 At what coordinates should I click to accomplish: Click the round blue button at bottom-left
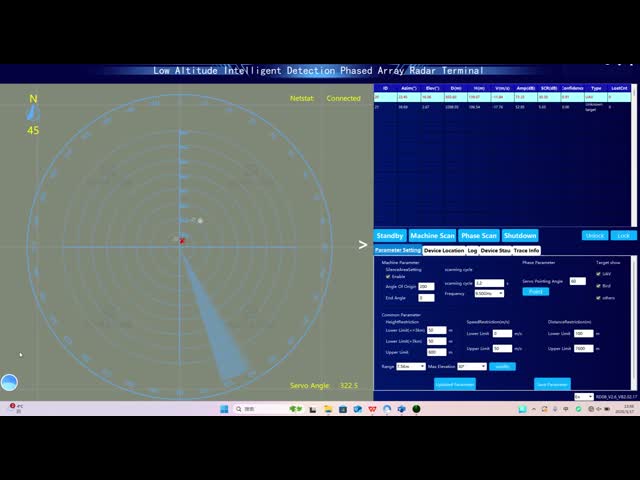[x=9, y=382]
